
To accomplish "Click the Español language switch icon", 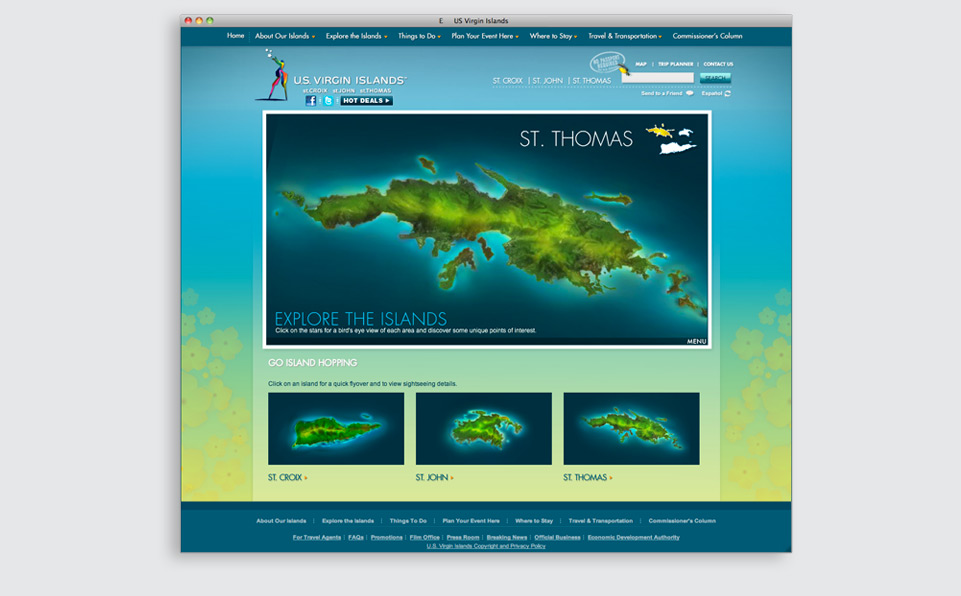I will pos(727,94).
